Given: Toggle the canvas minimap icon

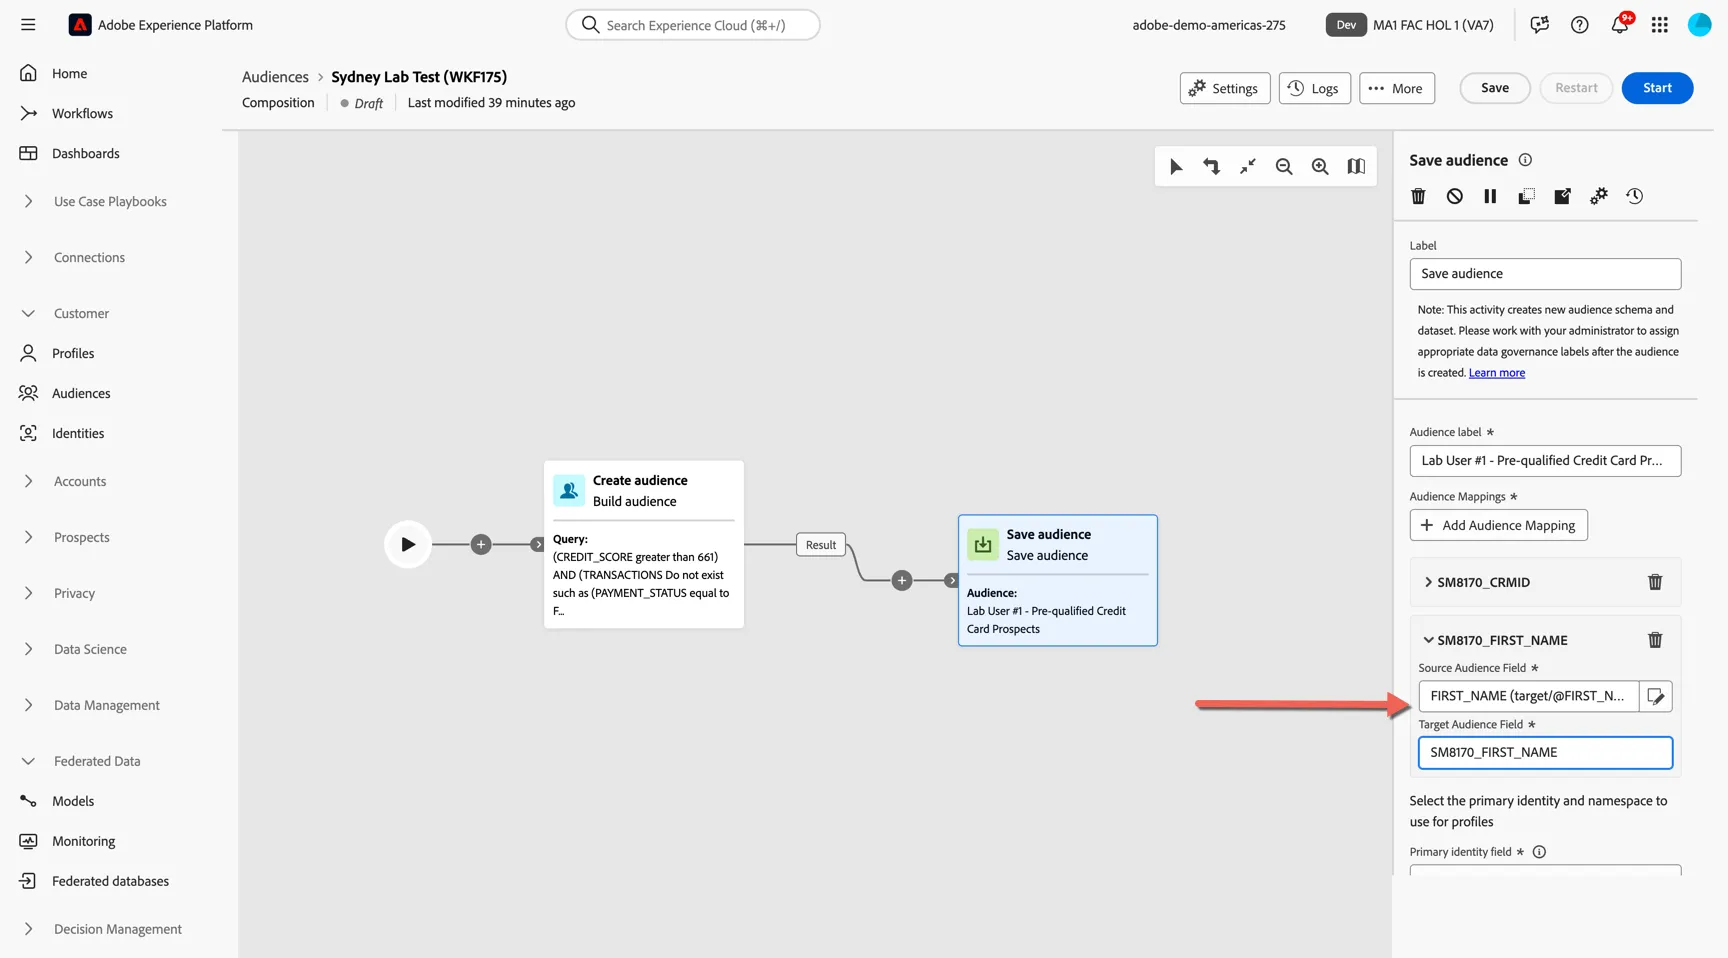Looking at the screenshot, I should coord(1356,167).
